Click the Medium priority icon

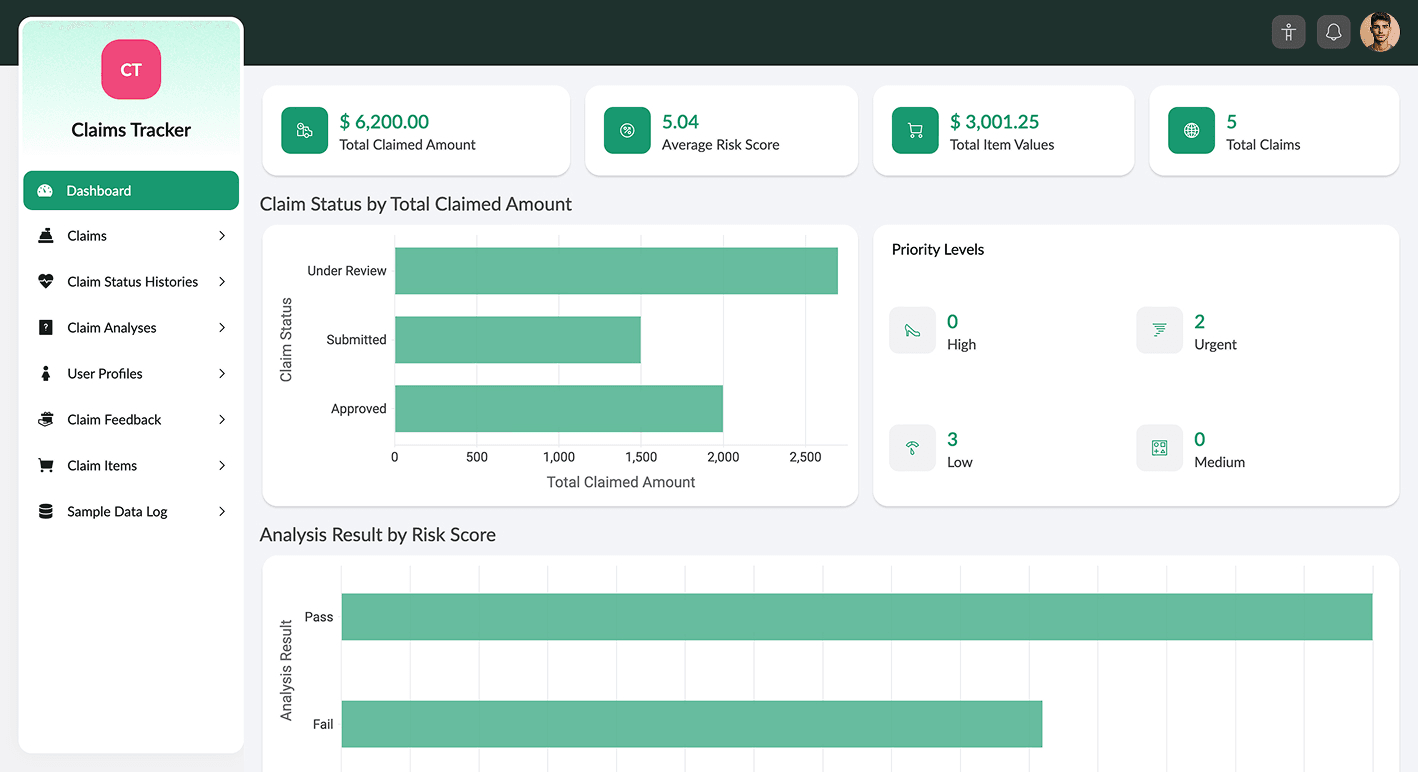tap(1159, 448)
